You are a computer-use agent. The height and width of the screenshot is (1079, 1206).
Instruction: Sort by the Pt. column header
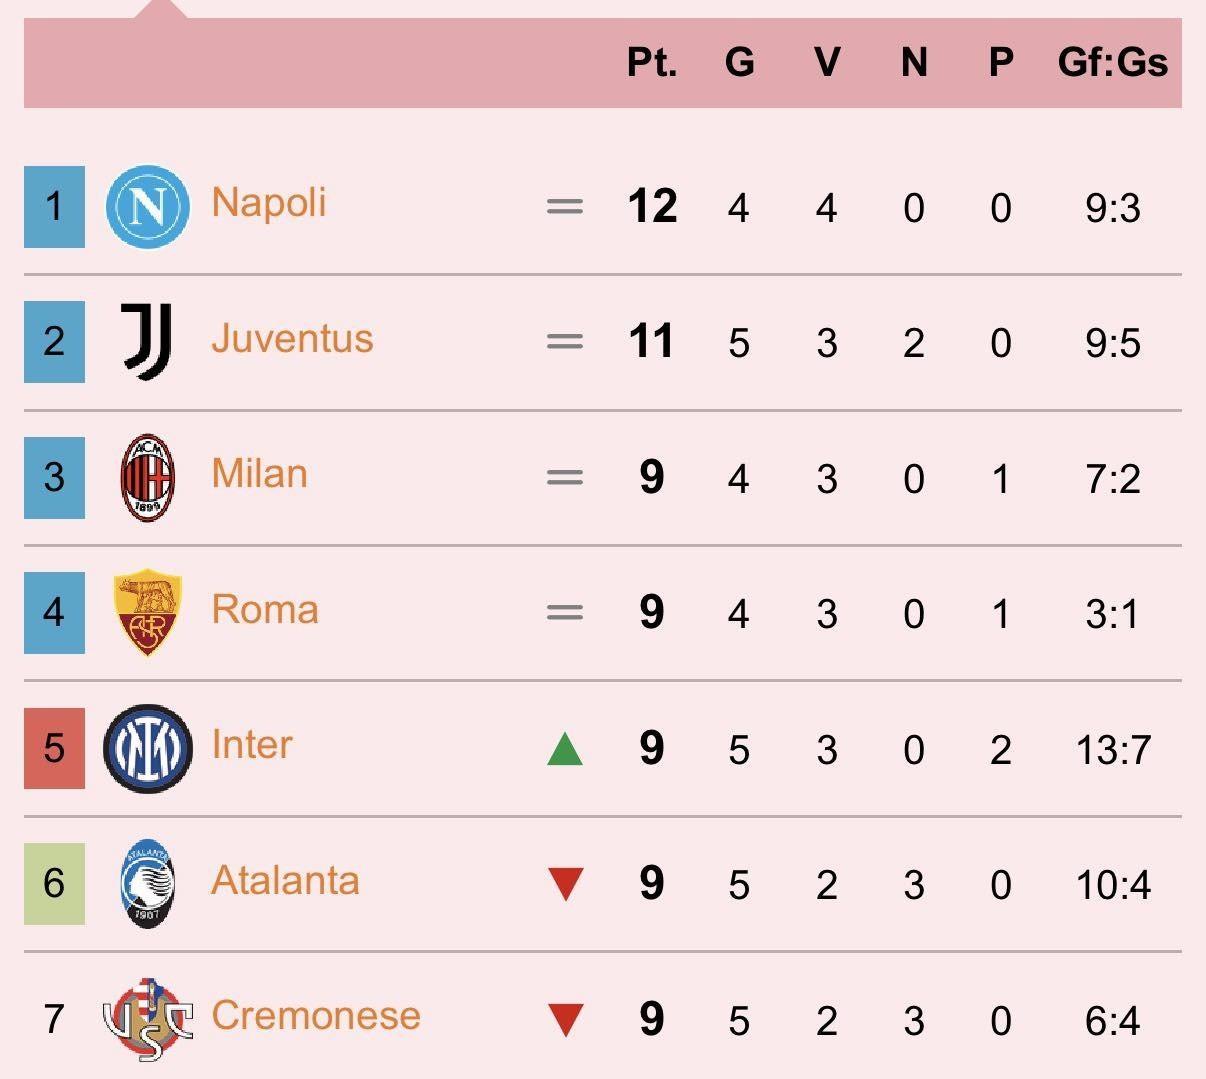pyautogui.click(x=652, y=62)
